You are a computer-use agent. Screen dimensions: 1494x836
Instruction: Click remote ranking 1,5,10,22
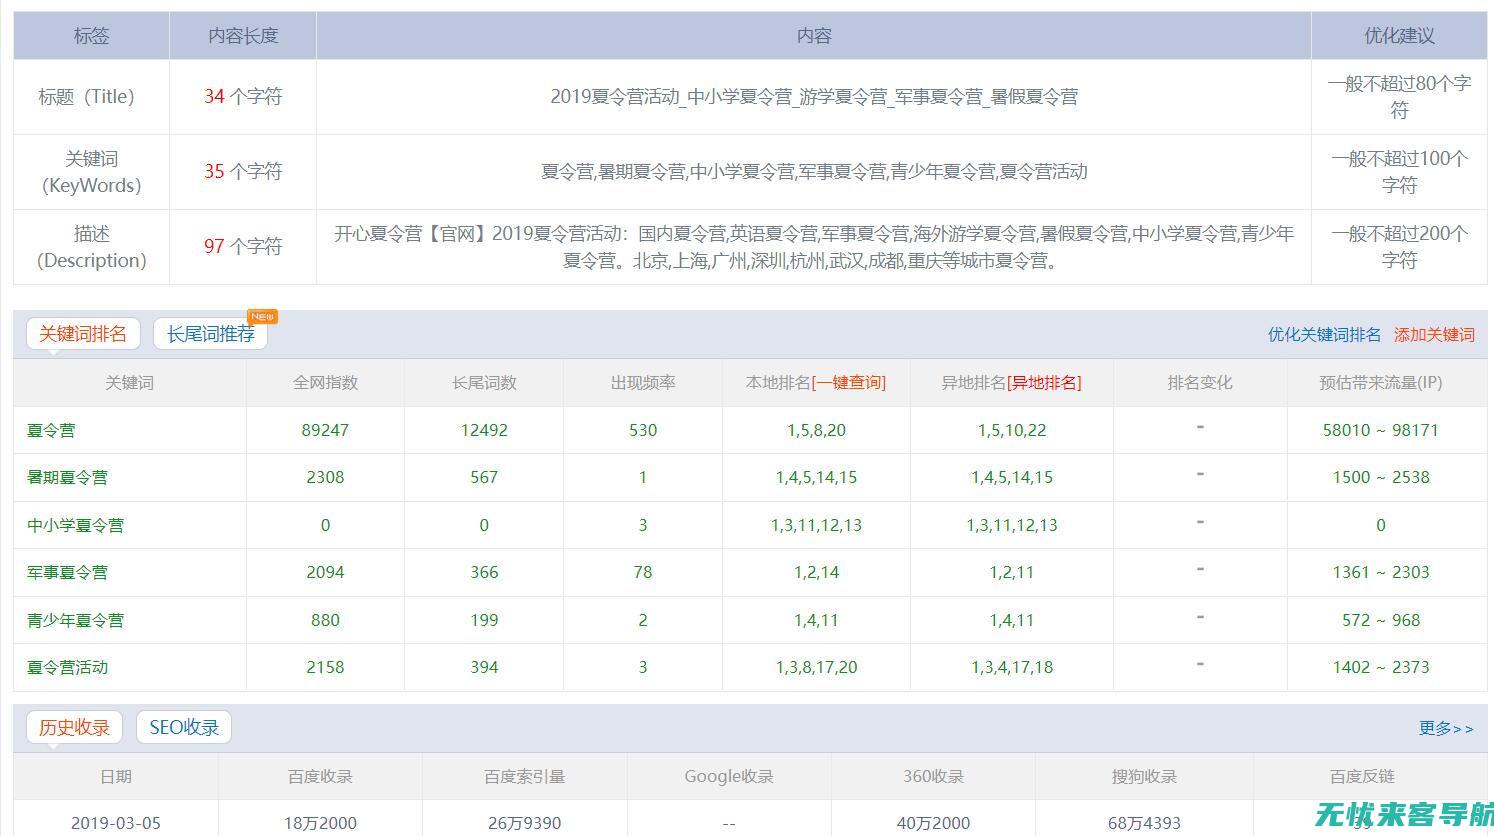click(1012, 430)
